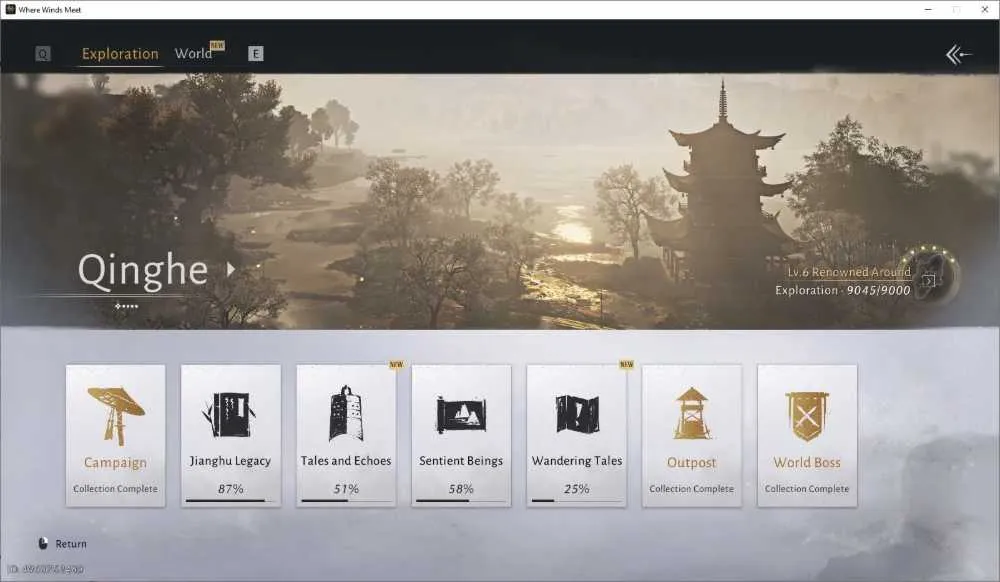Click the NEW badge on World tab
Screen dimensions: 1000x582
(x=217, y=45)
